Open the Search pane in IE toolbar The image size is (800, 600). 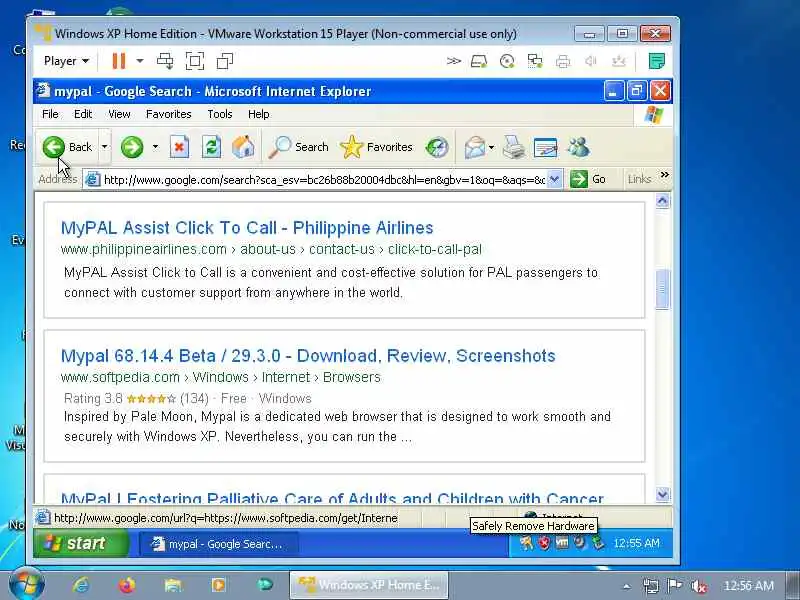[299, 147]
